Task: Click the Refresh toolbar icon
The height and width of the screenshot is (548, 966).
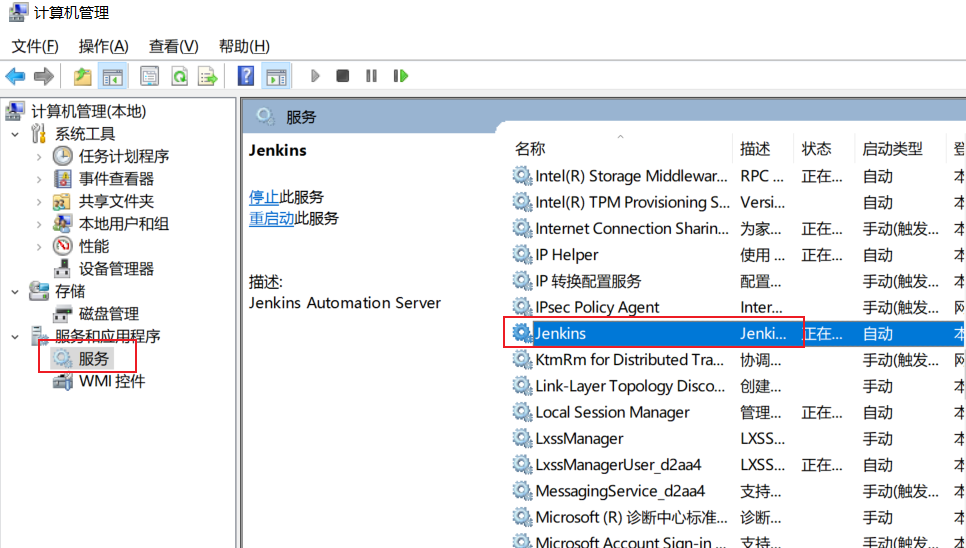Action: tap(179, 76)
